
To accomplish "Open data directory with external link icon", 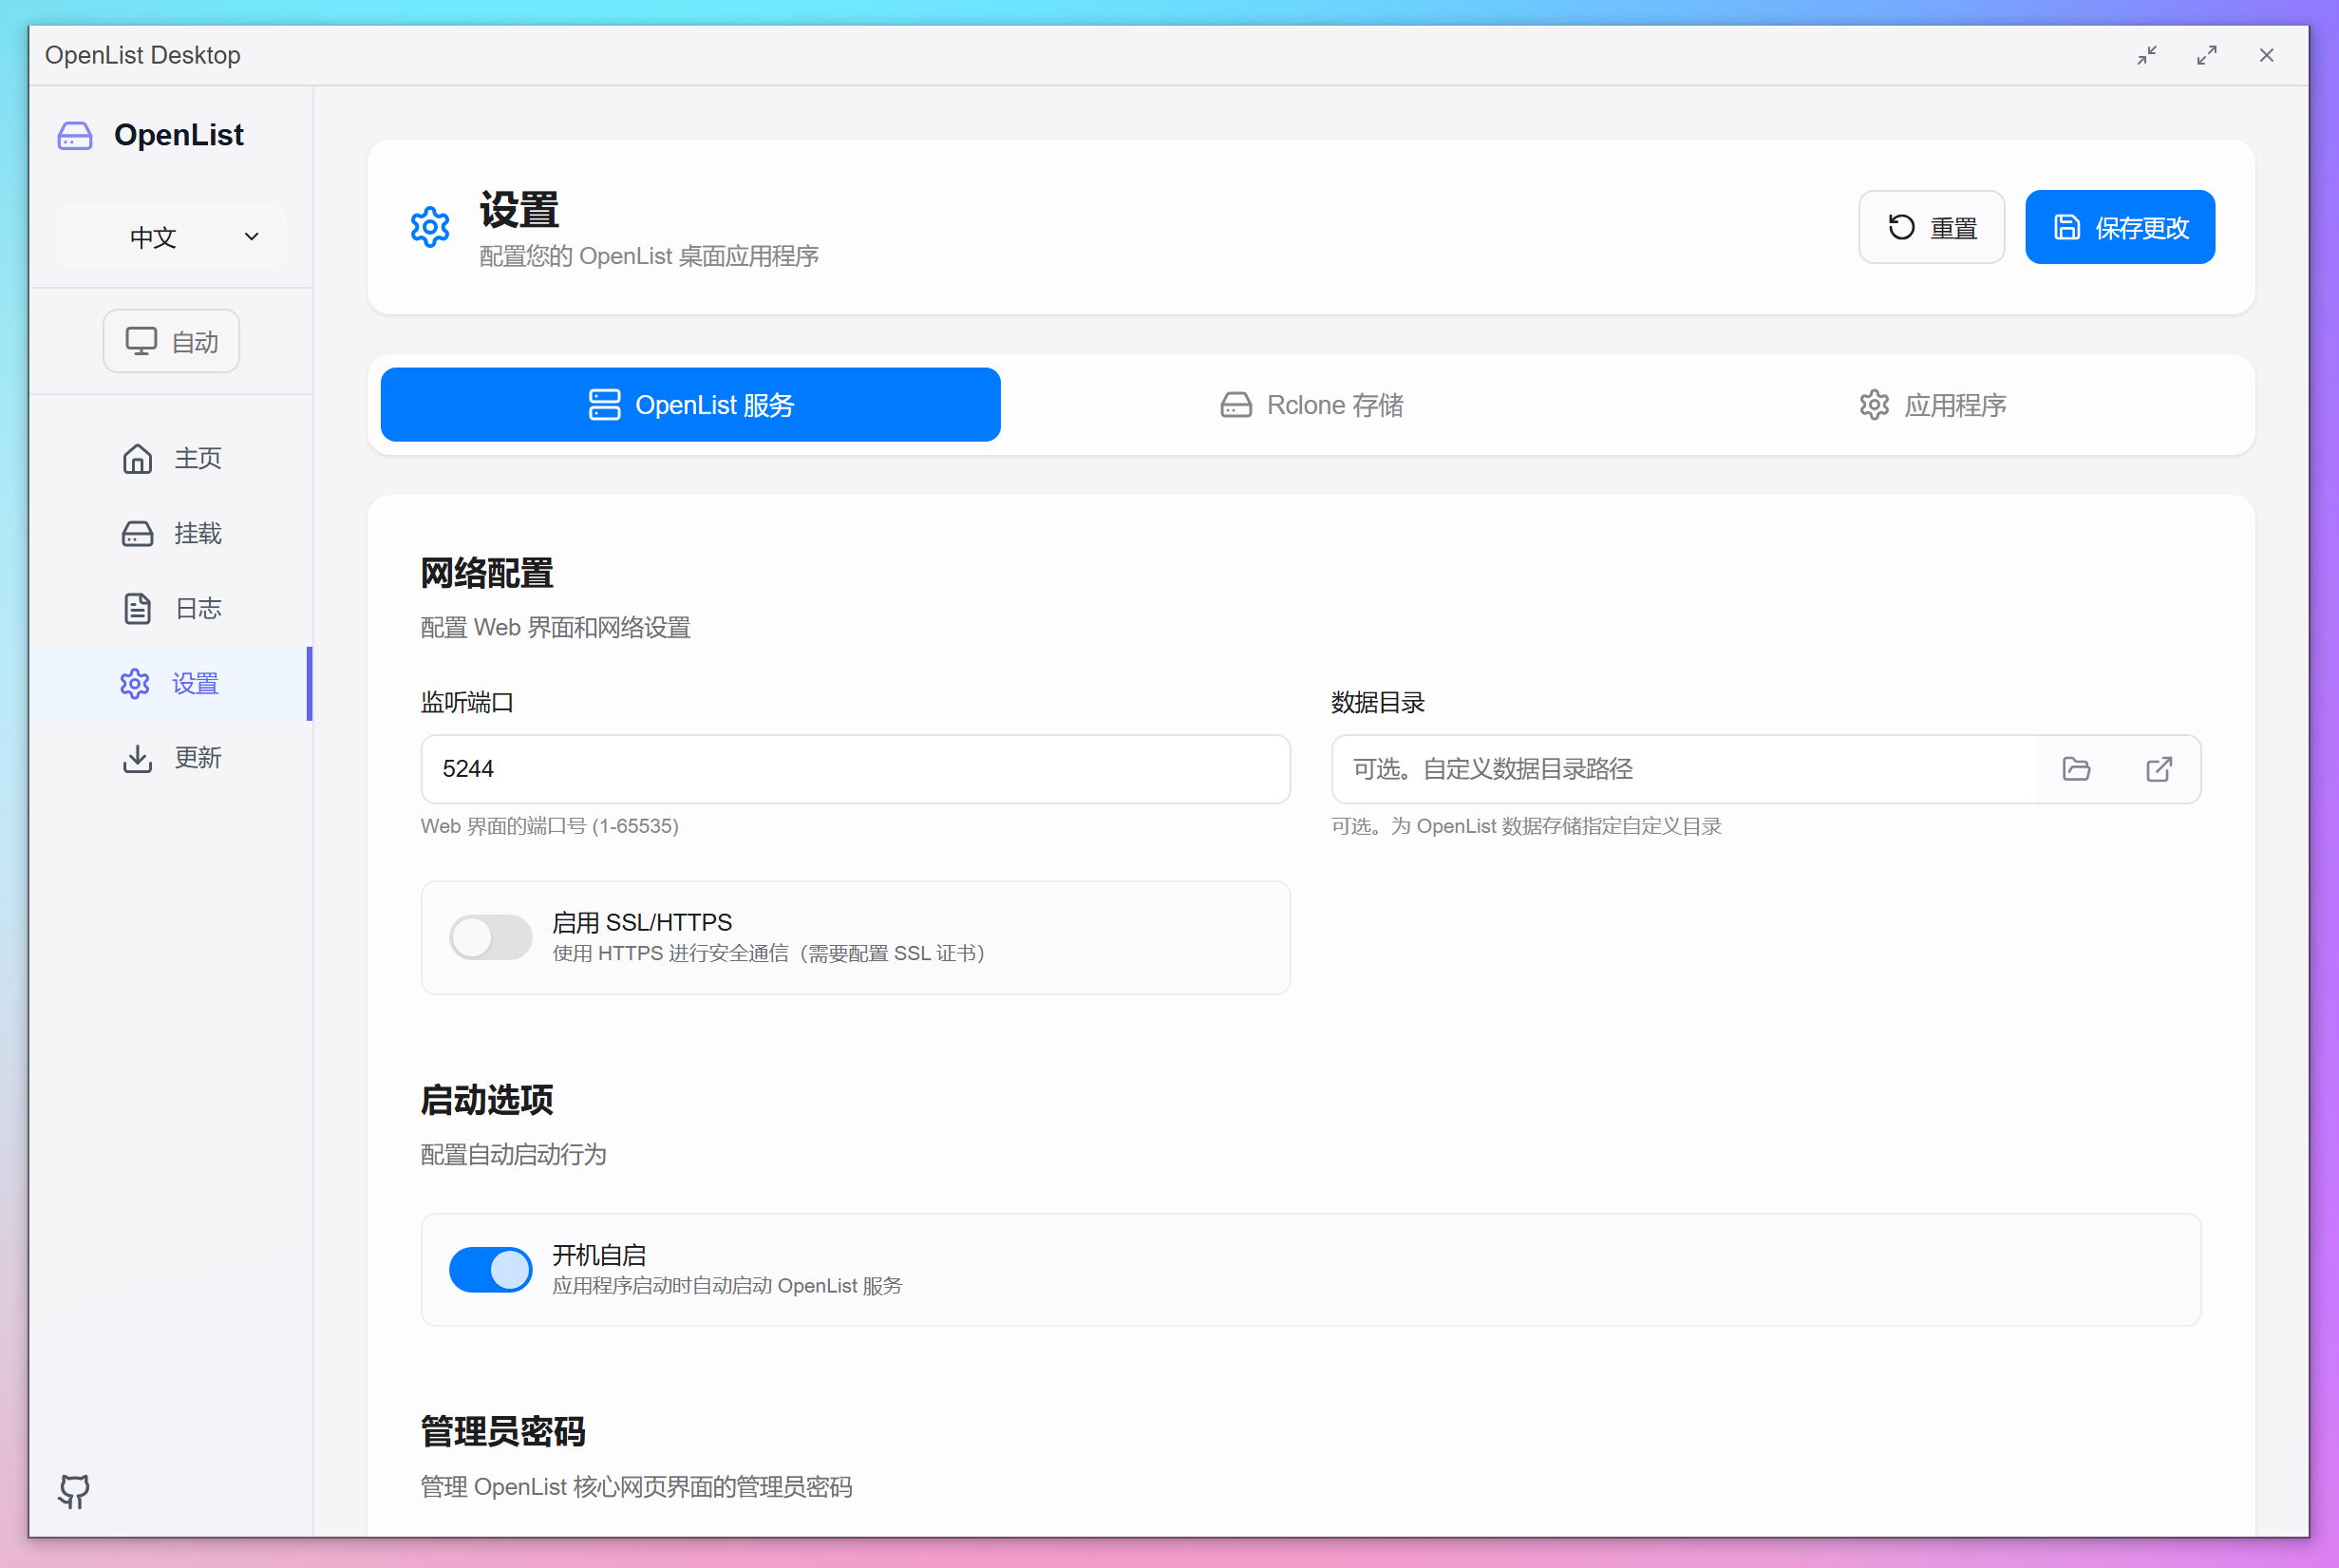I will (2158, 769).
